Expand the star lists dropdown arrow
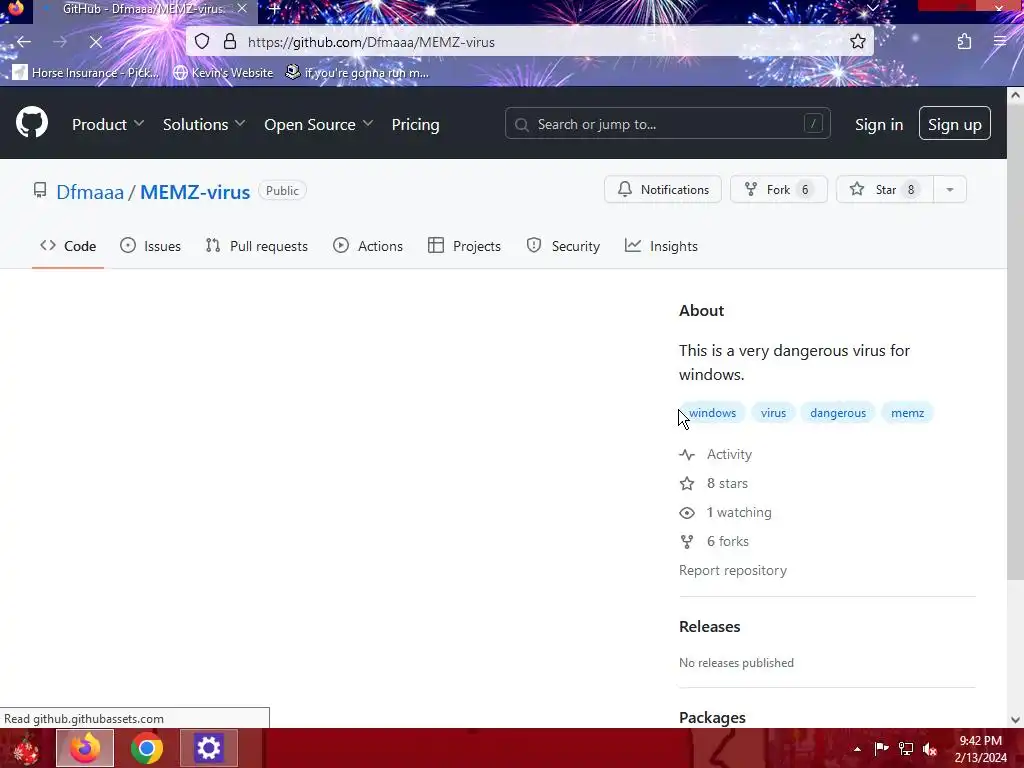 (950, 189)
